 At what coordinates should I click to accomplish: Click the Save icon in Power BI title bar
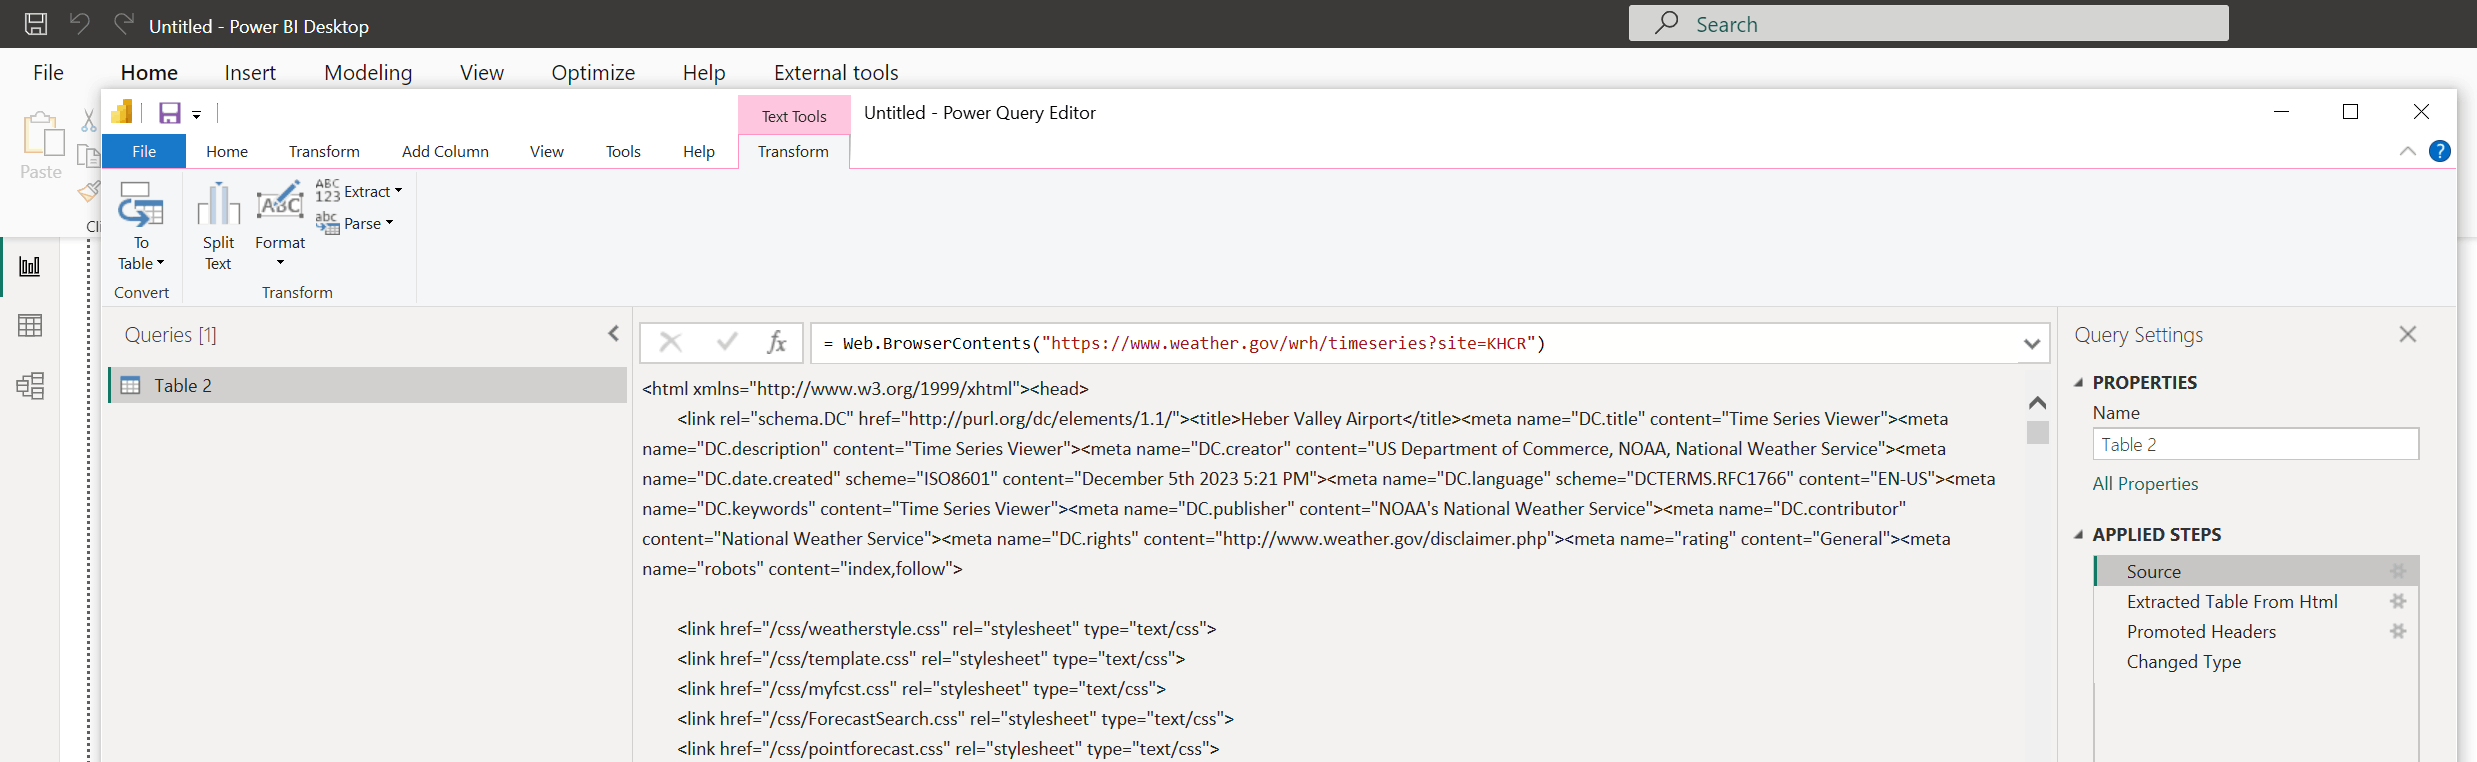36,24
